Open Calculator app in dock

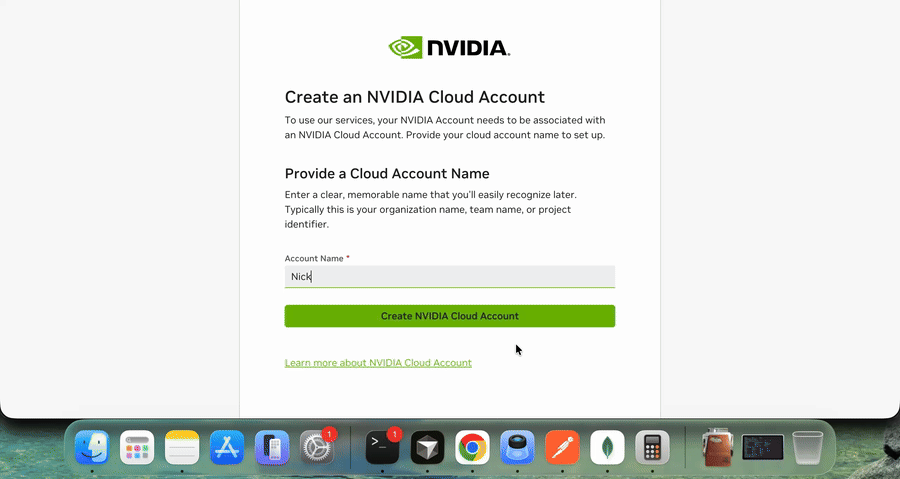(x=652, y=447)
